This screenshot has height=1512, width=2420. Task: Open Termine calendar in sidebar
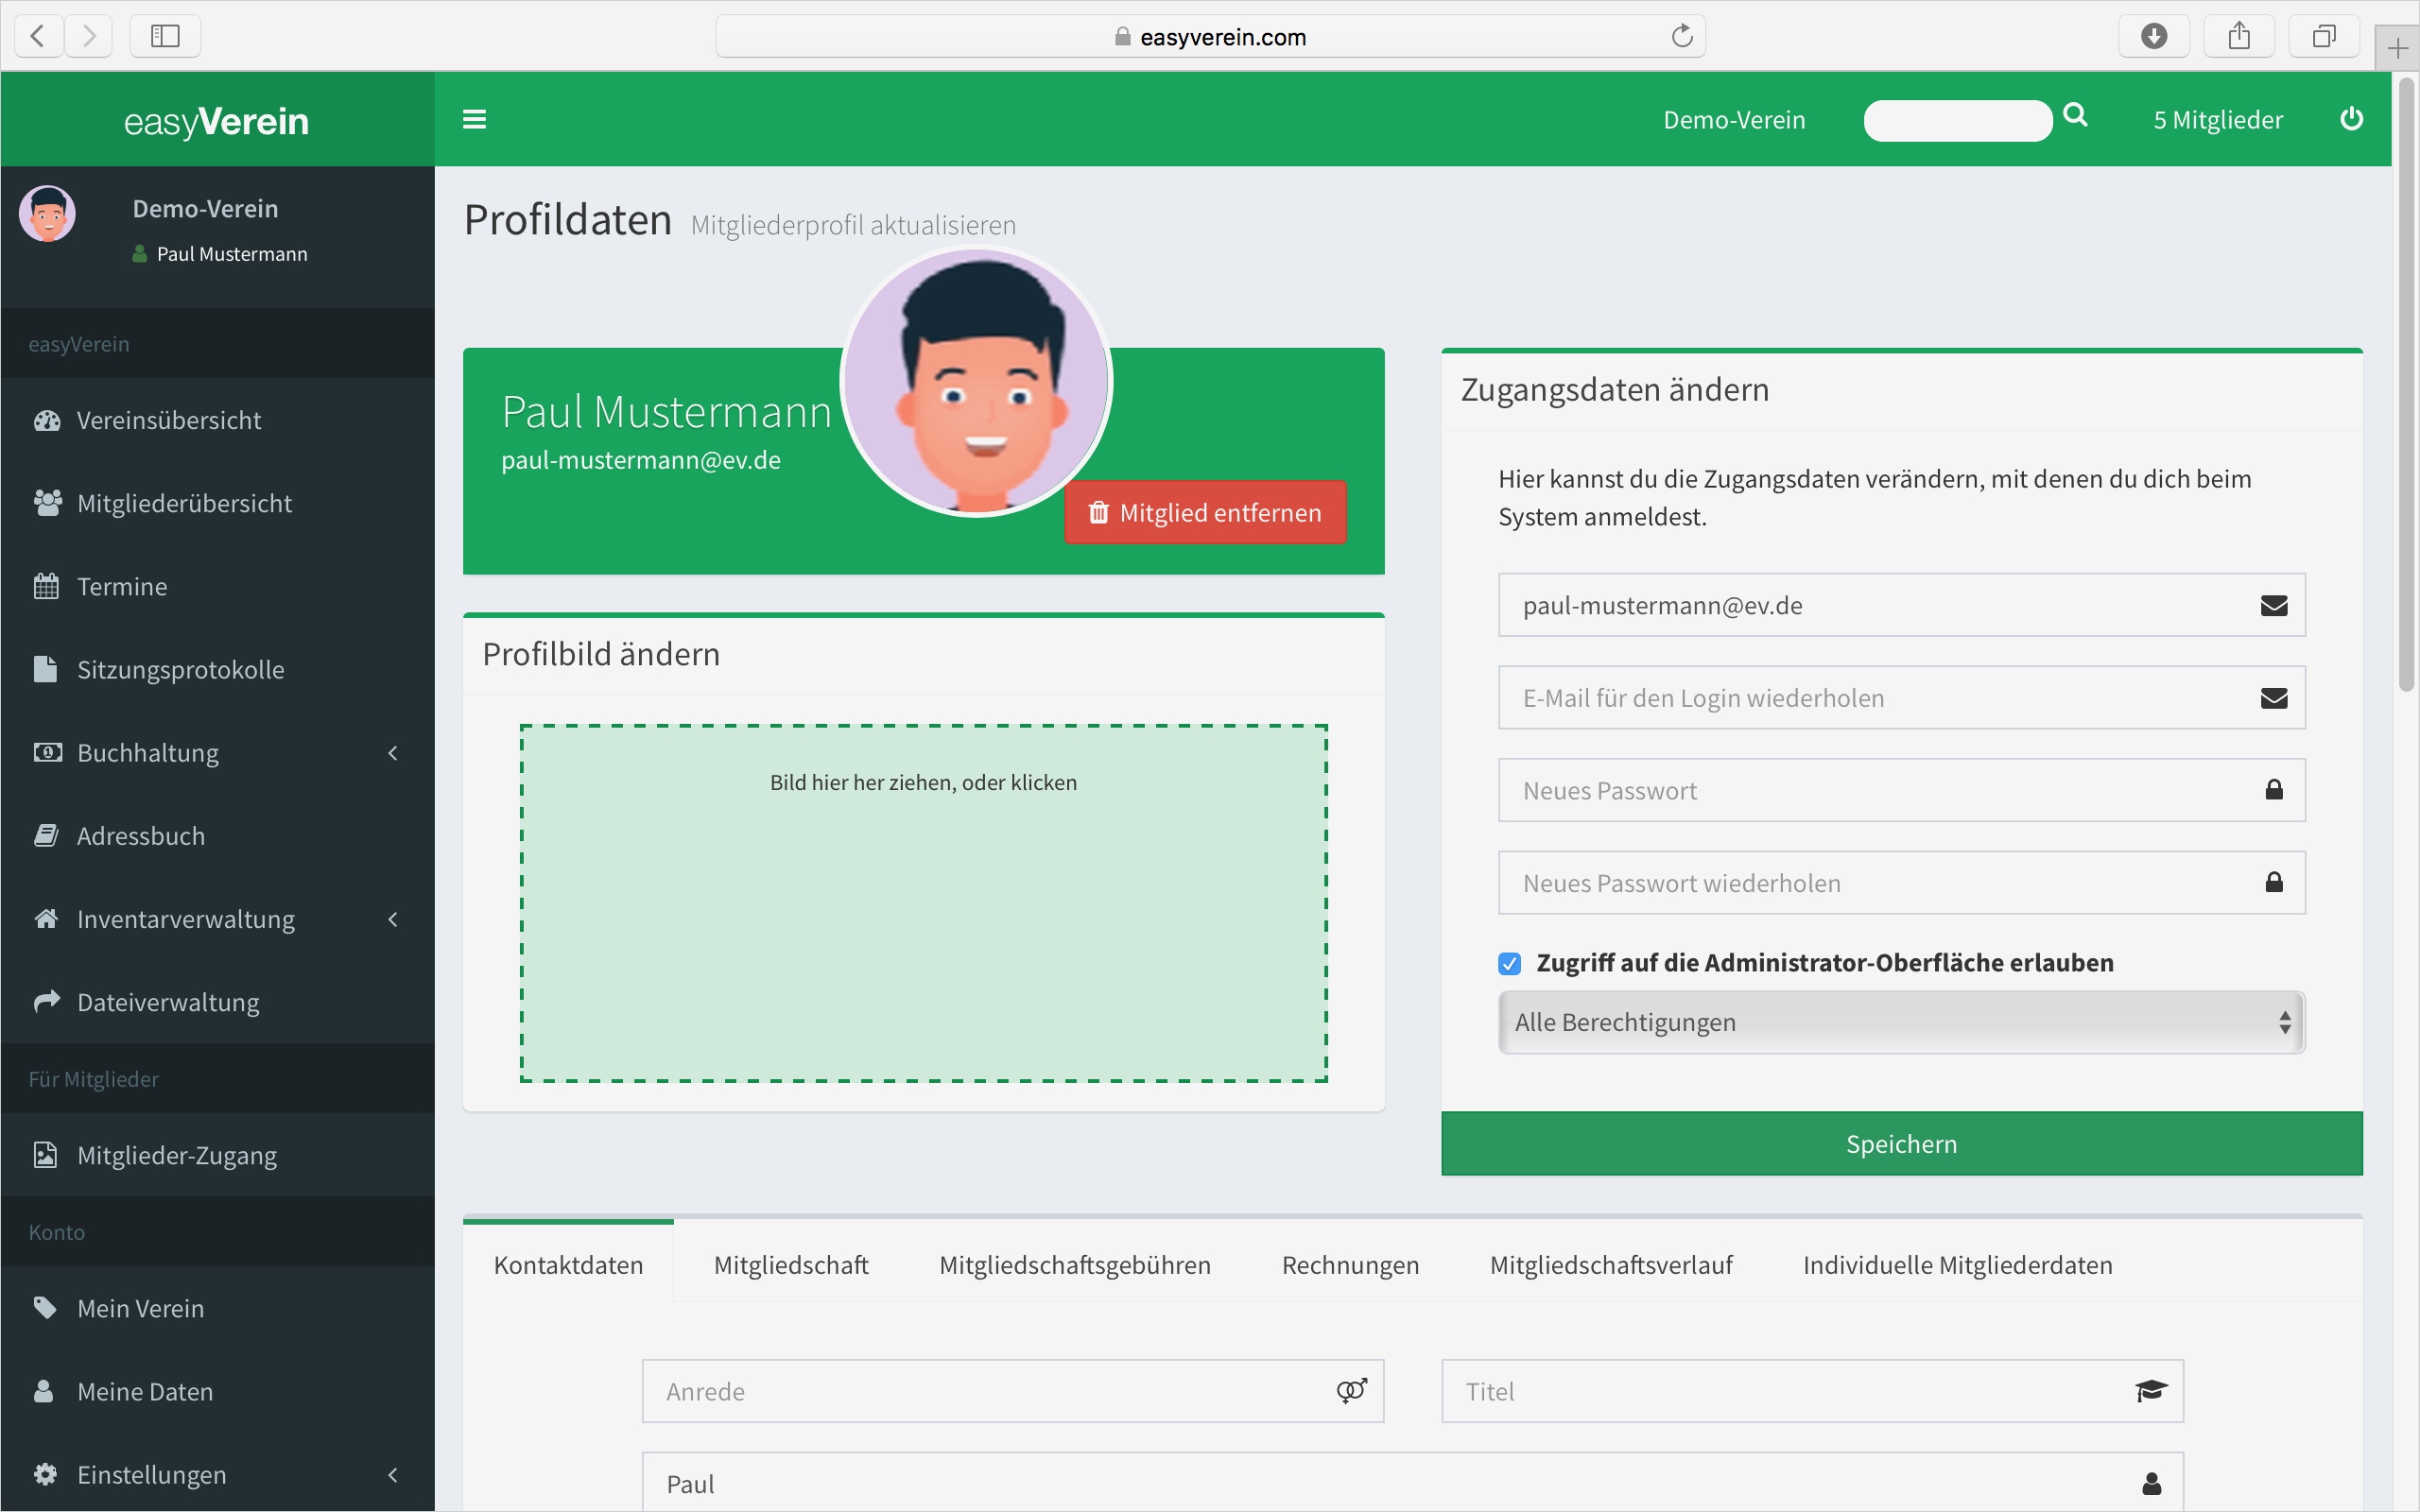point(121,586)
